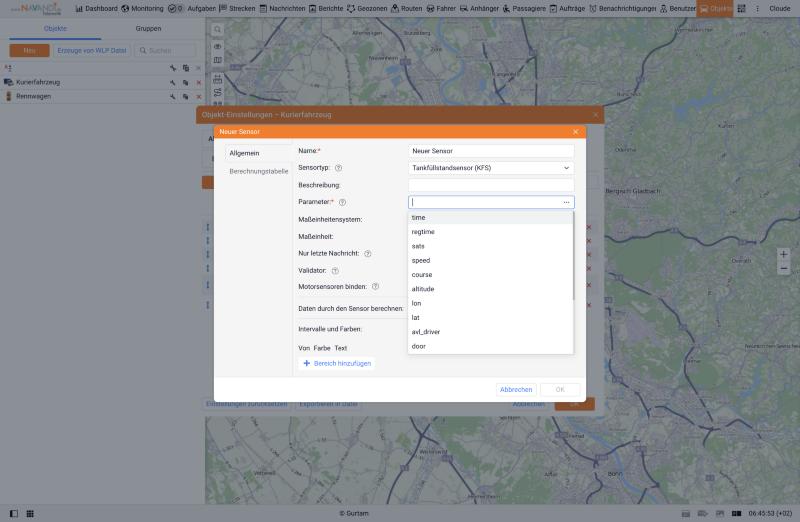Pick 'lon' in the parameter list

point(490,304)
